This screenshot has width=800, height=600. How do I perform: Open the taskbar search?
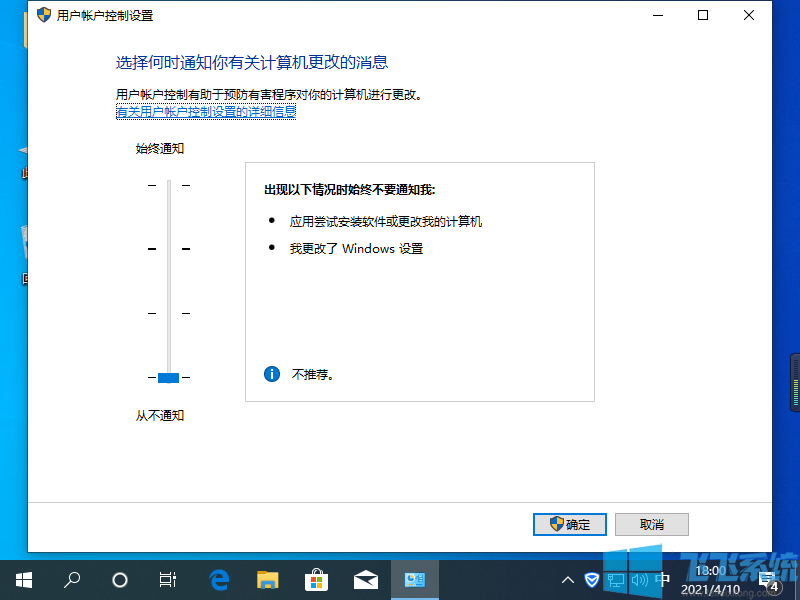coord(71,579)
